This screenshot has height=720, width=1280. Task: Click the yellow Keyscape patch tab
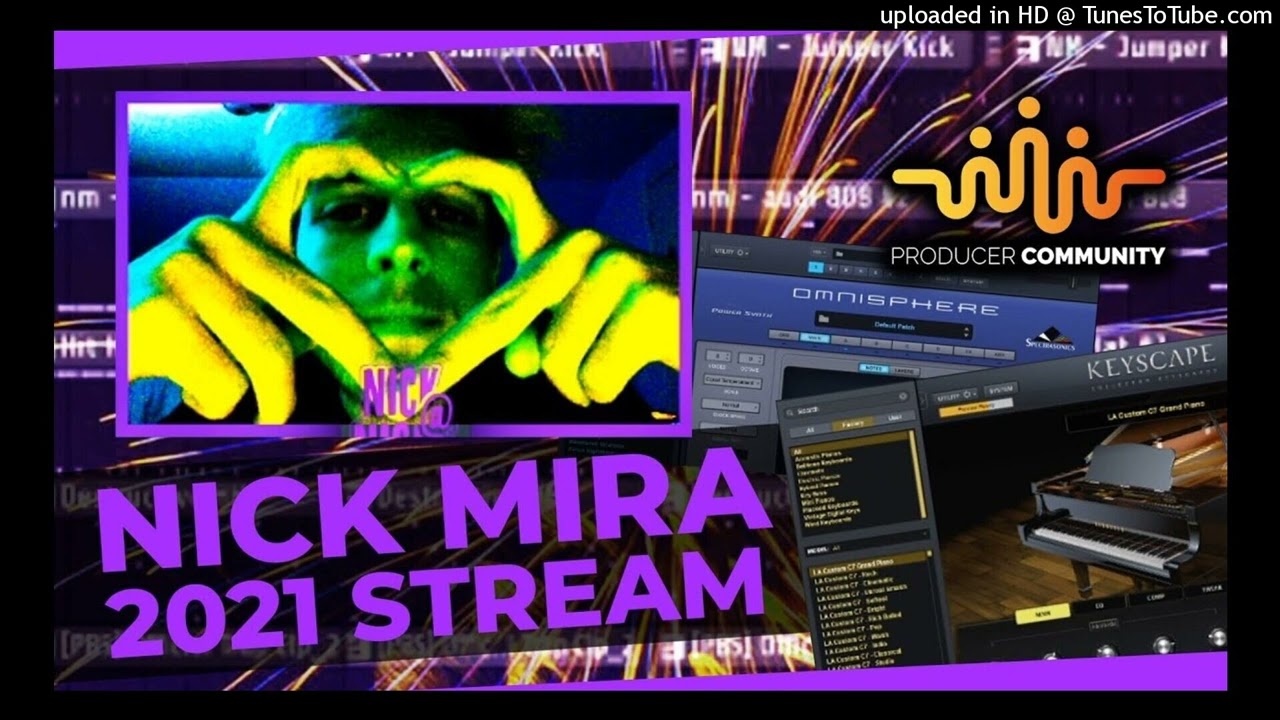pyautogui.click(x=976, y=408)
